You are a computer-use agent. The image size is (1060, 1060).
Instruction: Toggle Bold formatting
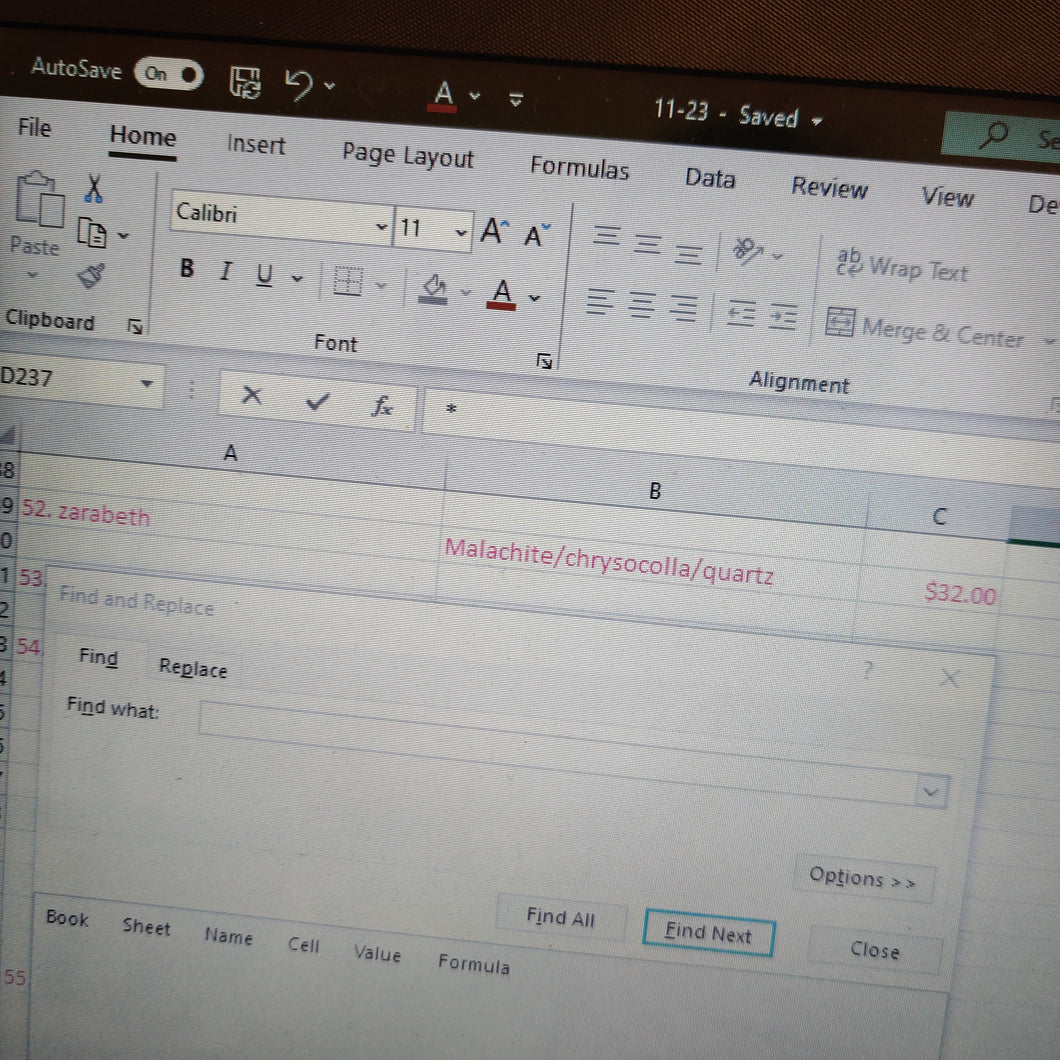187,268
